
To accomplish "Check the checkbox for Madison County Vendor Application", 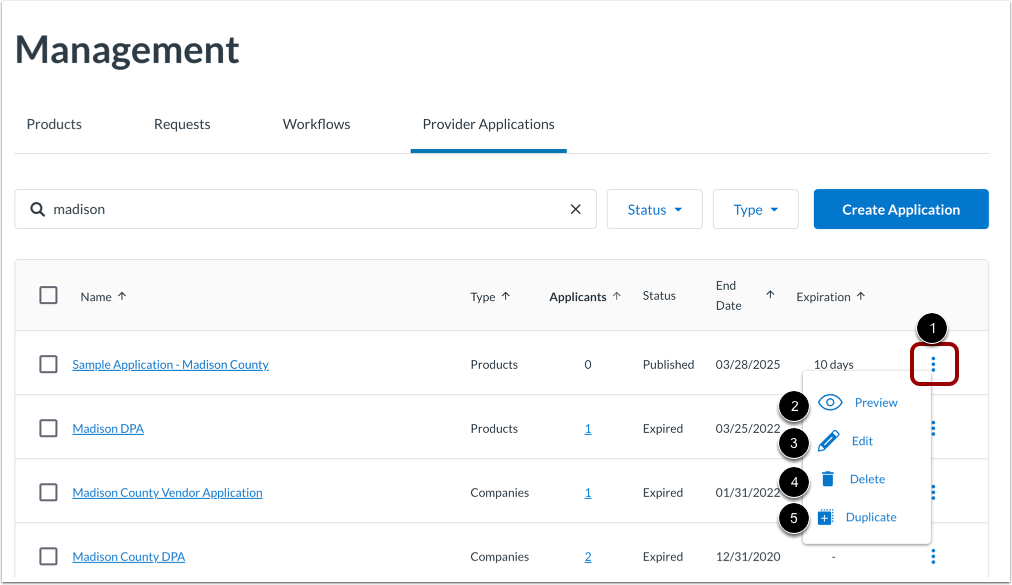I will pyautogui.click(x=48, y=492).
